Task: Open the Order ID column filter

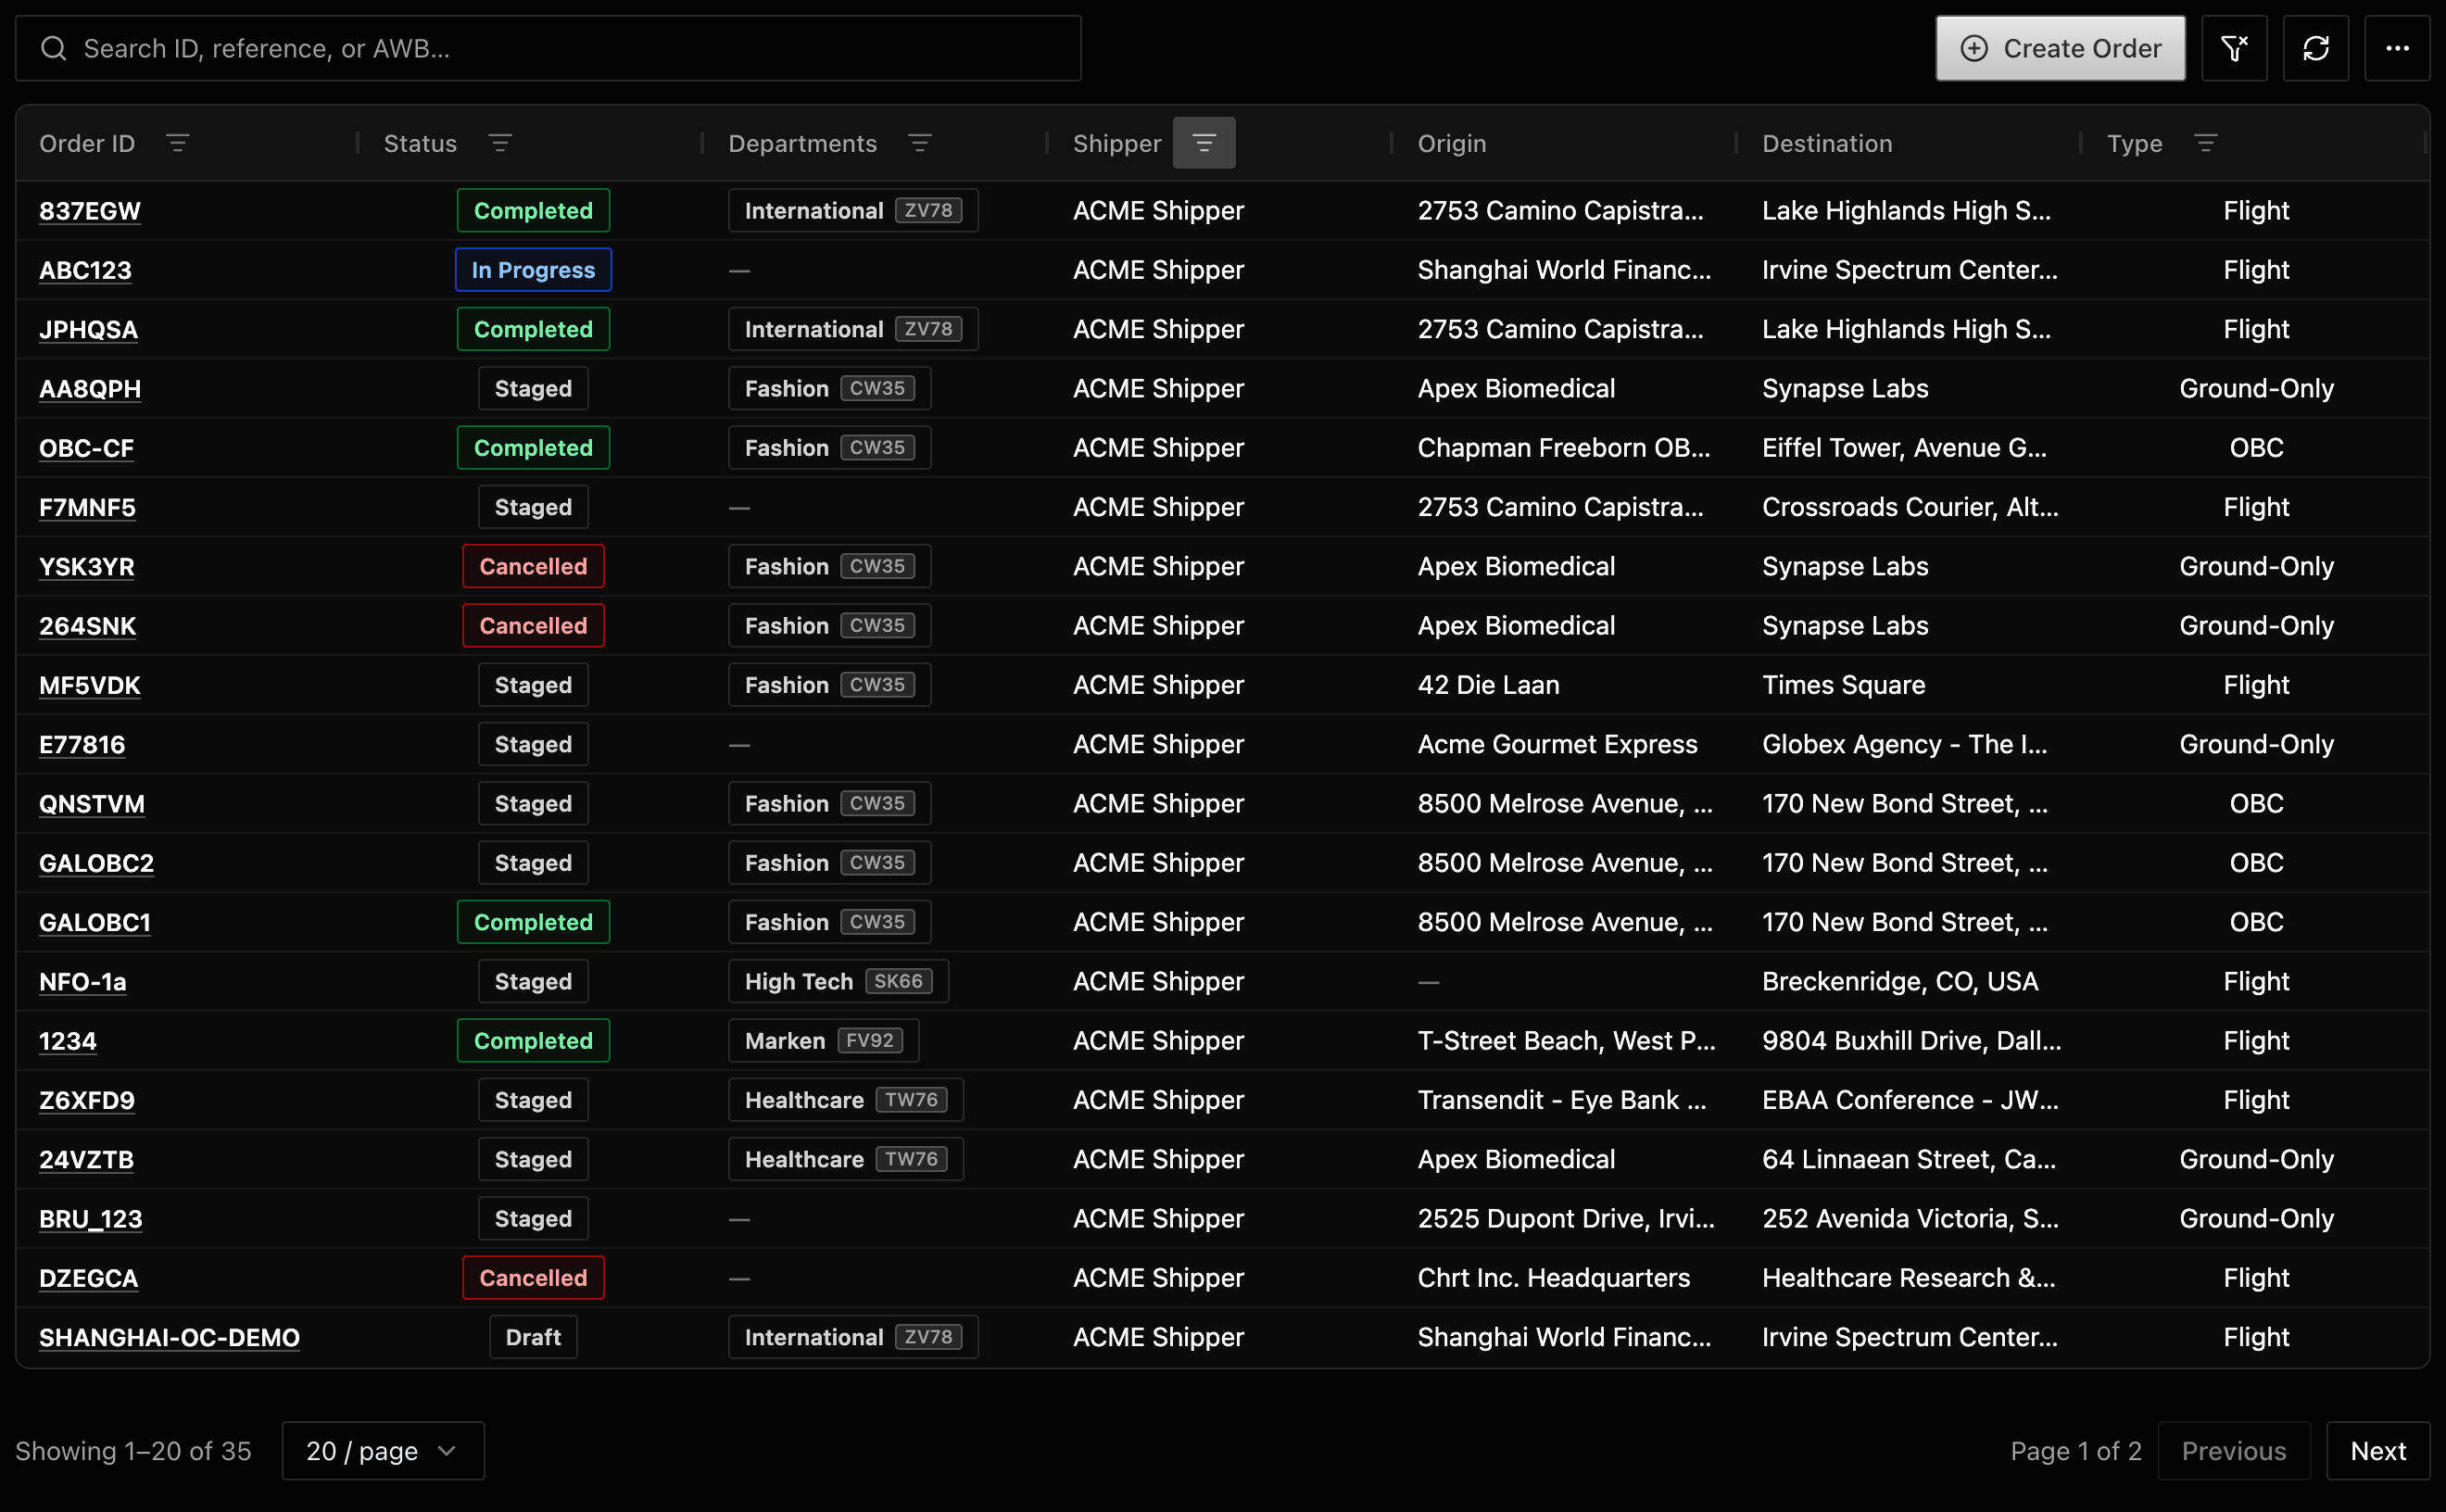Action: point(178,143)
